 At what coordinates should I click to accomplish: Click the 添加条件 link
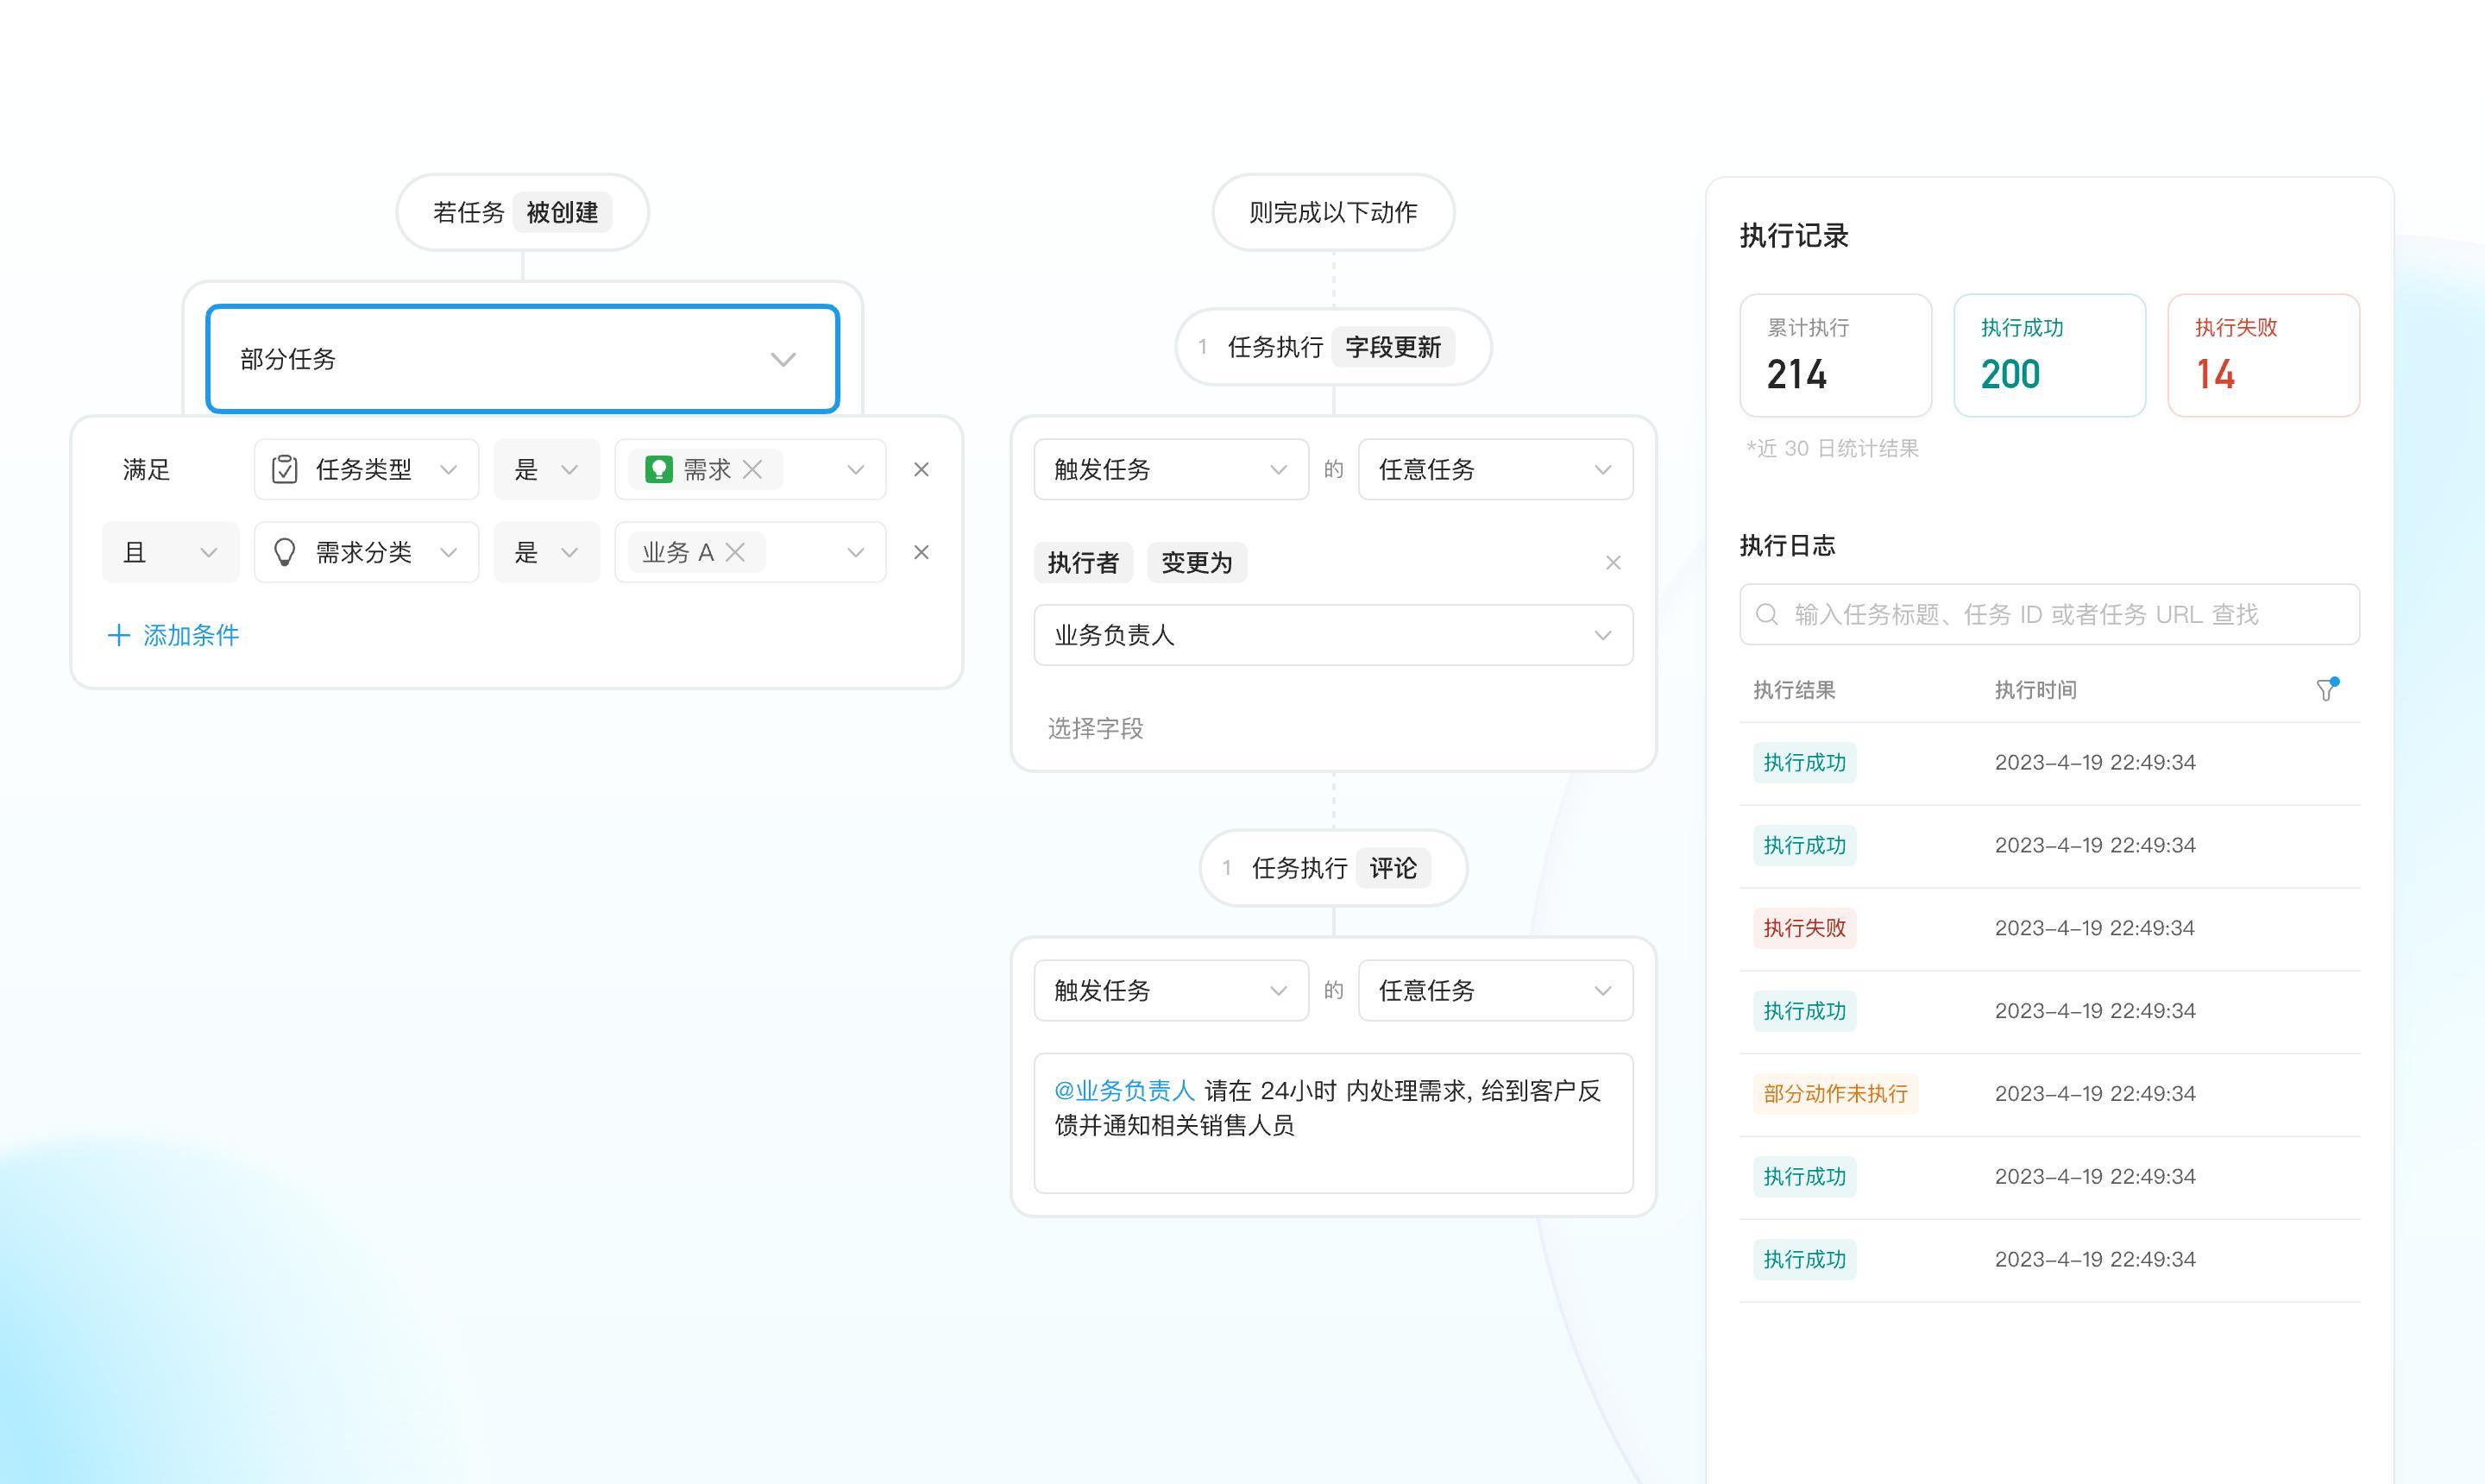coord(190,635)
